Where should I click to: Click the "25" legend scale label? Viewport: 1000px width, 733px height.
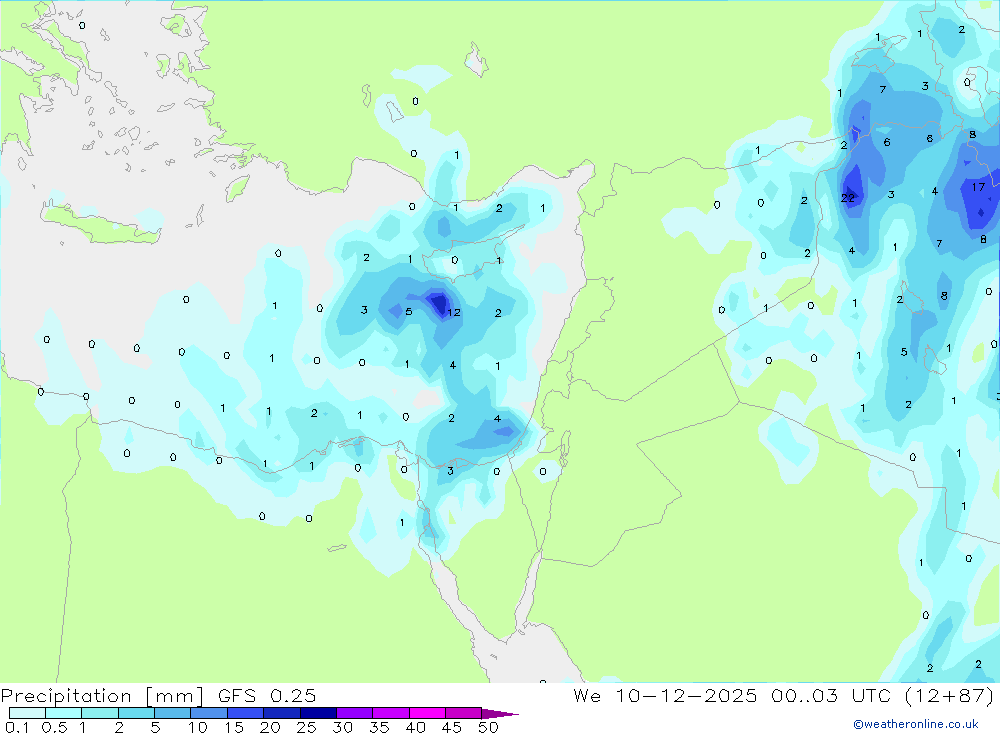pos(307,727)
